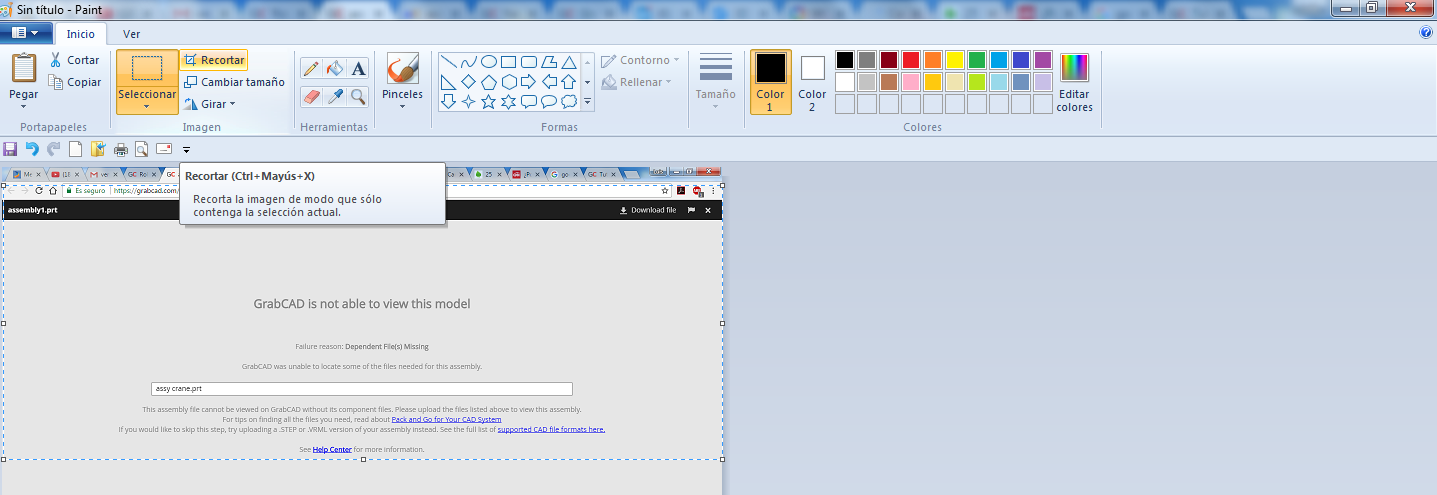Screen dimensions: 1437x495
Task: Open Editar colores dialog
Action: tap(1074, 82)
